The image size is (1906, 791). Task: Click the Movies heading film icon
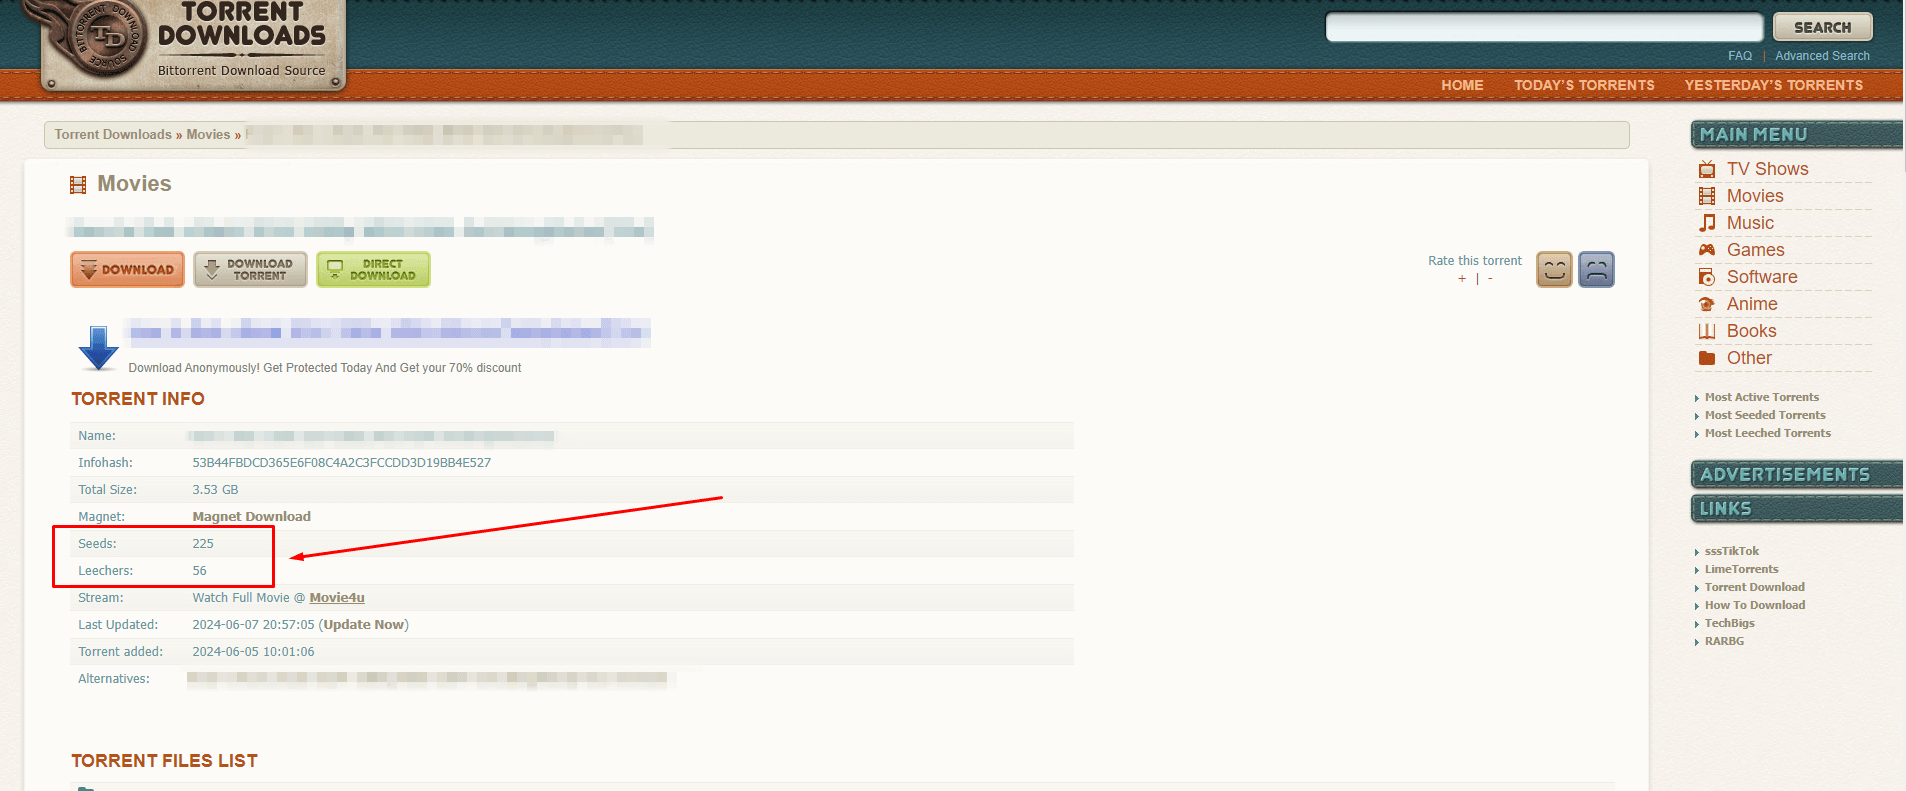tap(78, 185)
